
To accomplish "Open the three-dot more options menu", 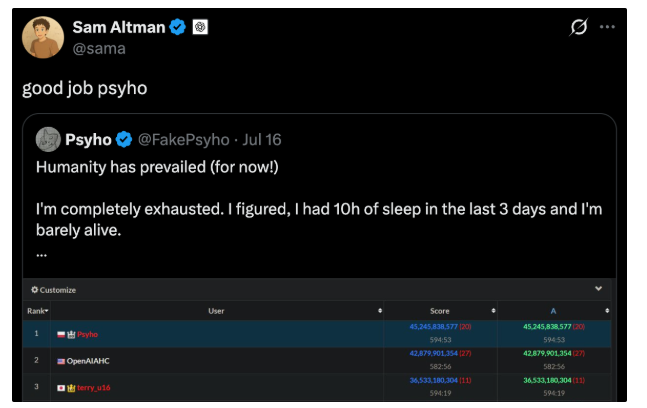I will coord(607,27).
